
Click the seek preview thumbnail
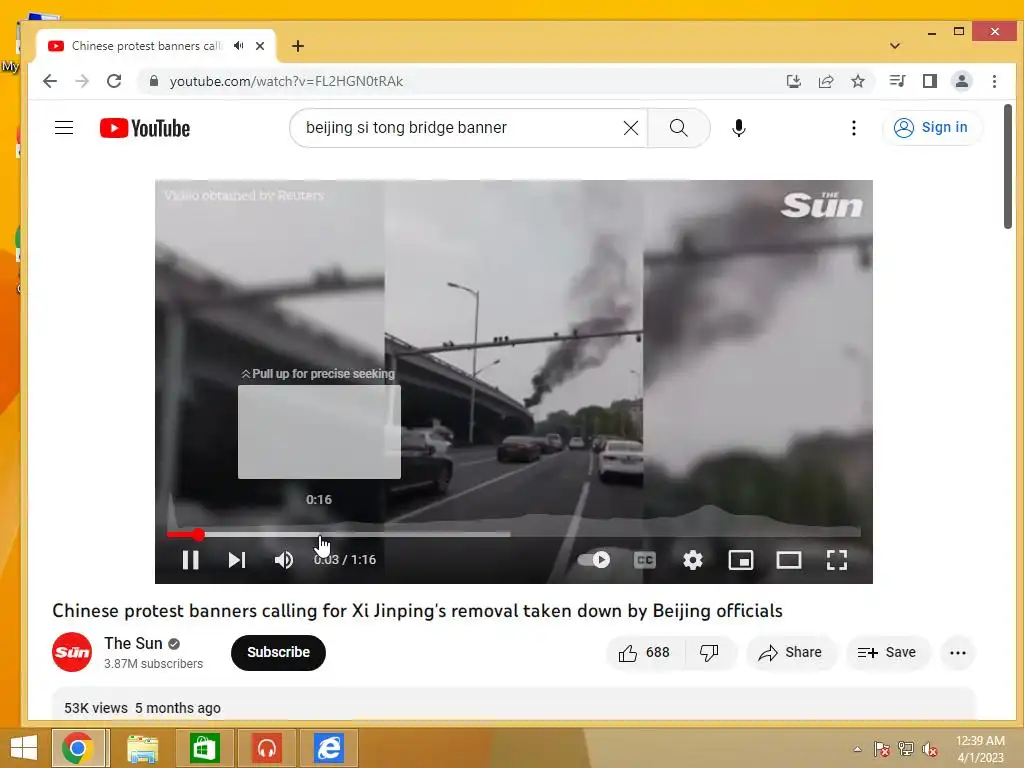click(x=319, y=432)
